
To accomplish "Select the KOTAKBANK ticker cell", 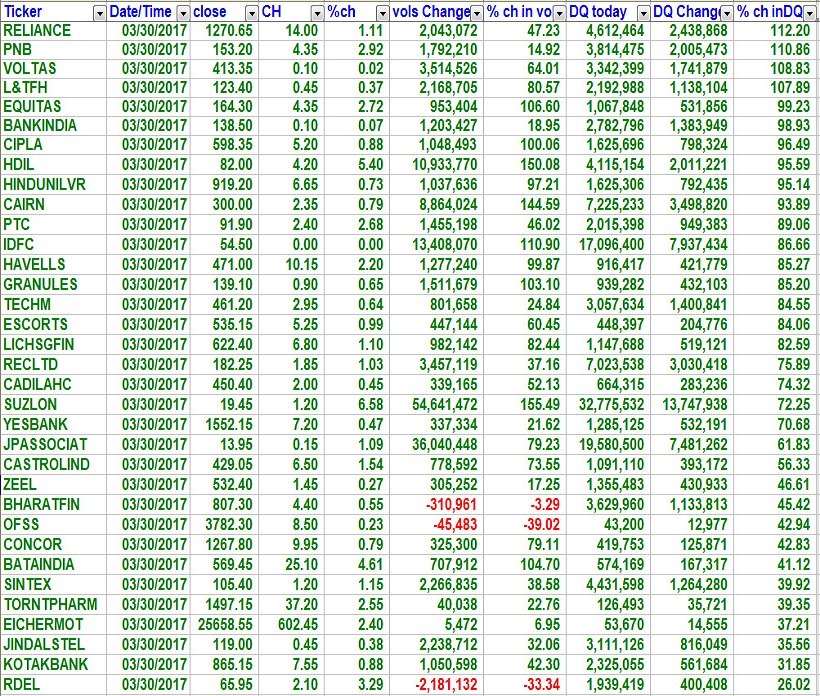I will point(53,664).
